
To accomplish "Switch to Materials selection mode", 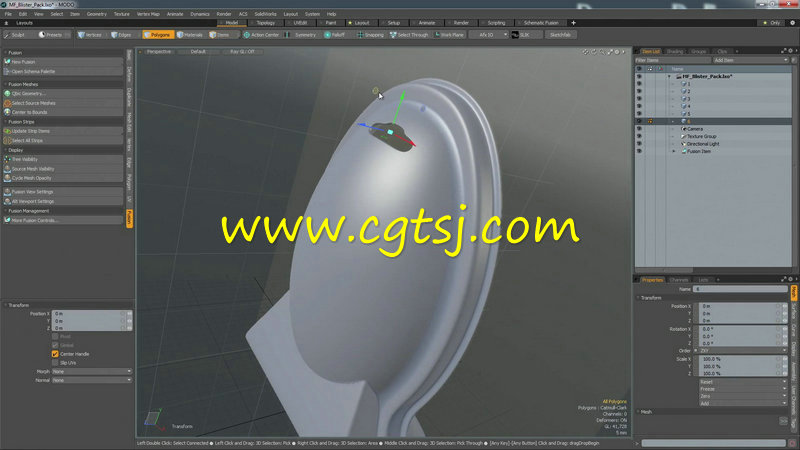I will [x=190, y=35].
